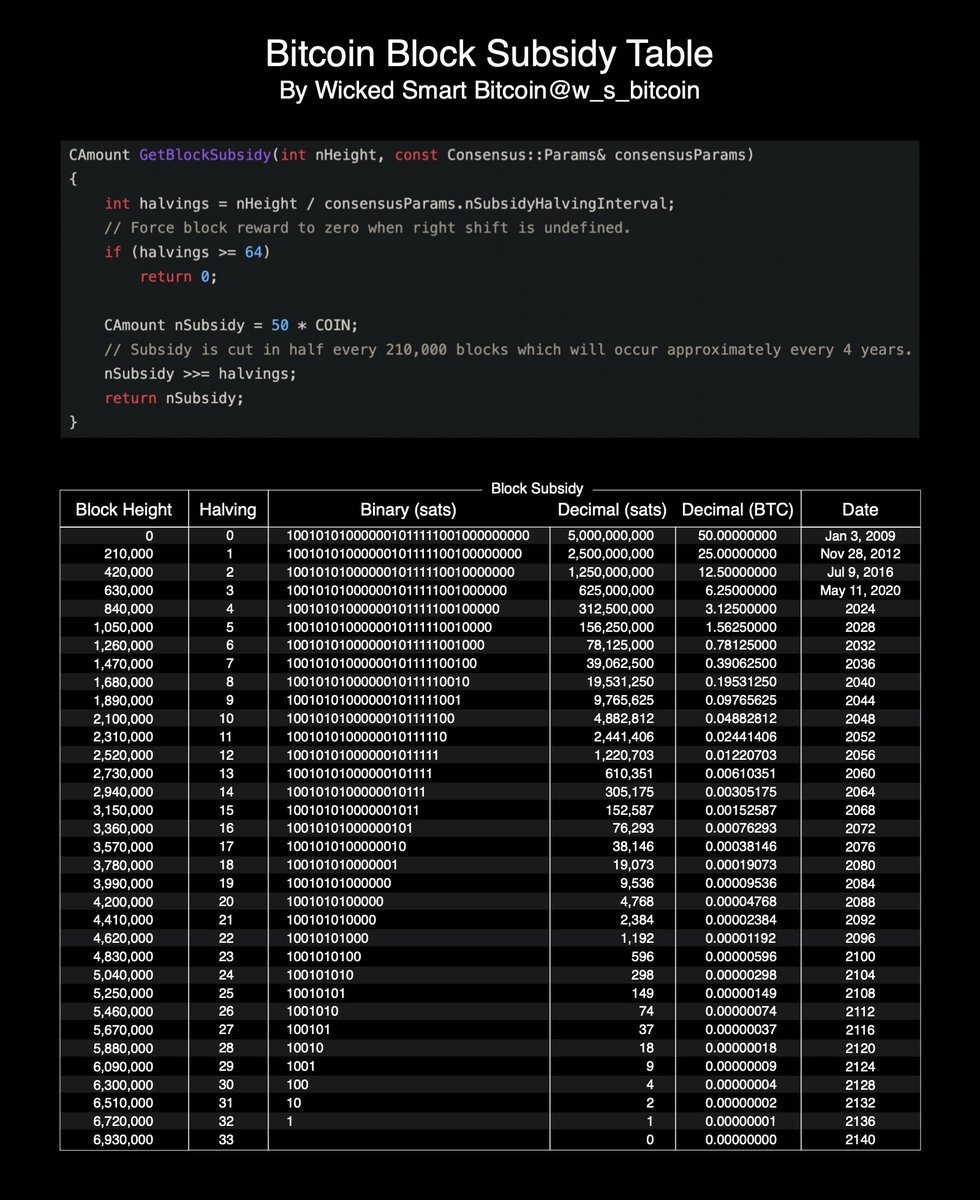Image resolution: width=980 pixels, height=1200 pixels.
Task: Click the 'Date' column header
Action: click(860, 509)
